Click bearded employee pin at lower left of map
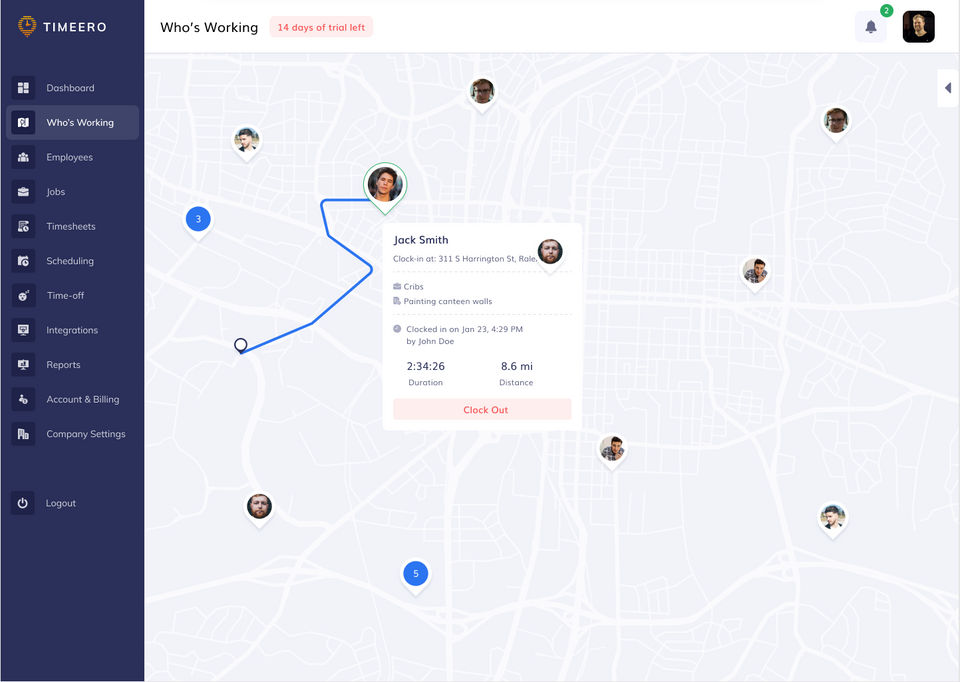The width and height of the screenshot is (960, 682). click(x=259, y=508)
